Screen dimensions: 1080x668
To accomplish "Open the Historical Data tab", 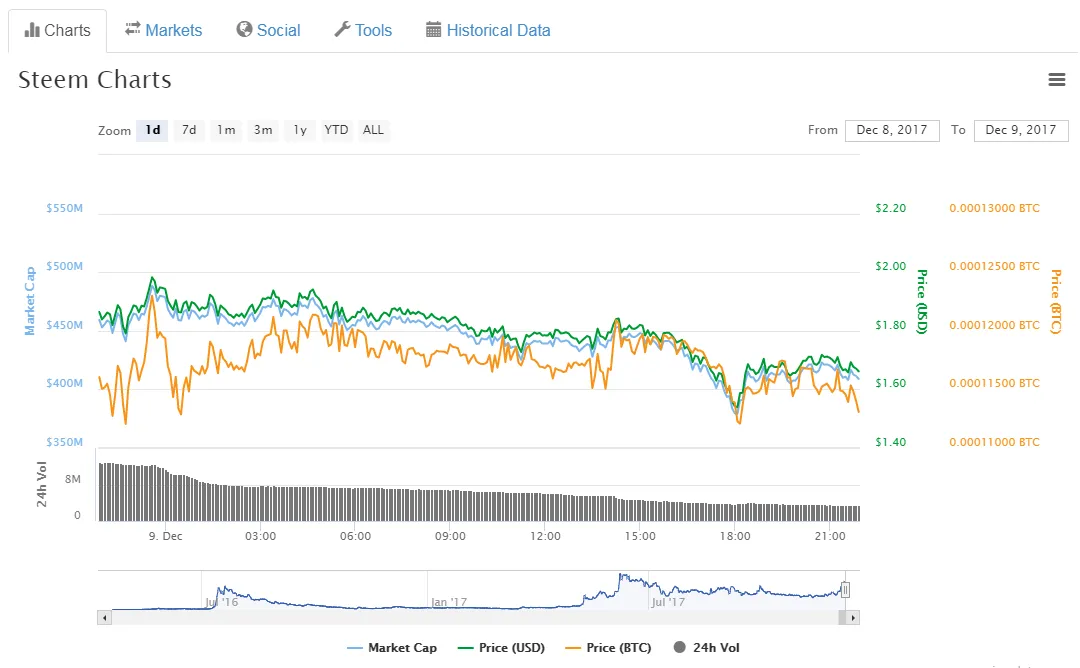I will click(488, 30).
